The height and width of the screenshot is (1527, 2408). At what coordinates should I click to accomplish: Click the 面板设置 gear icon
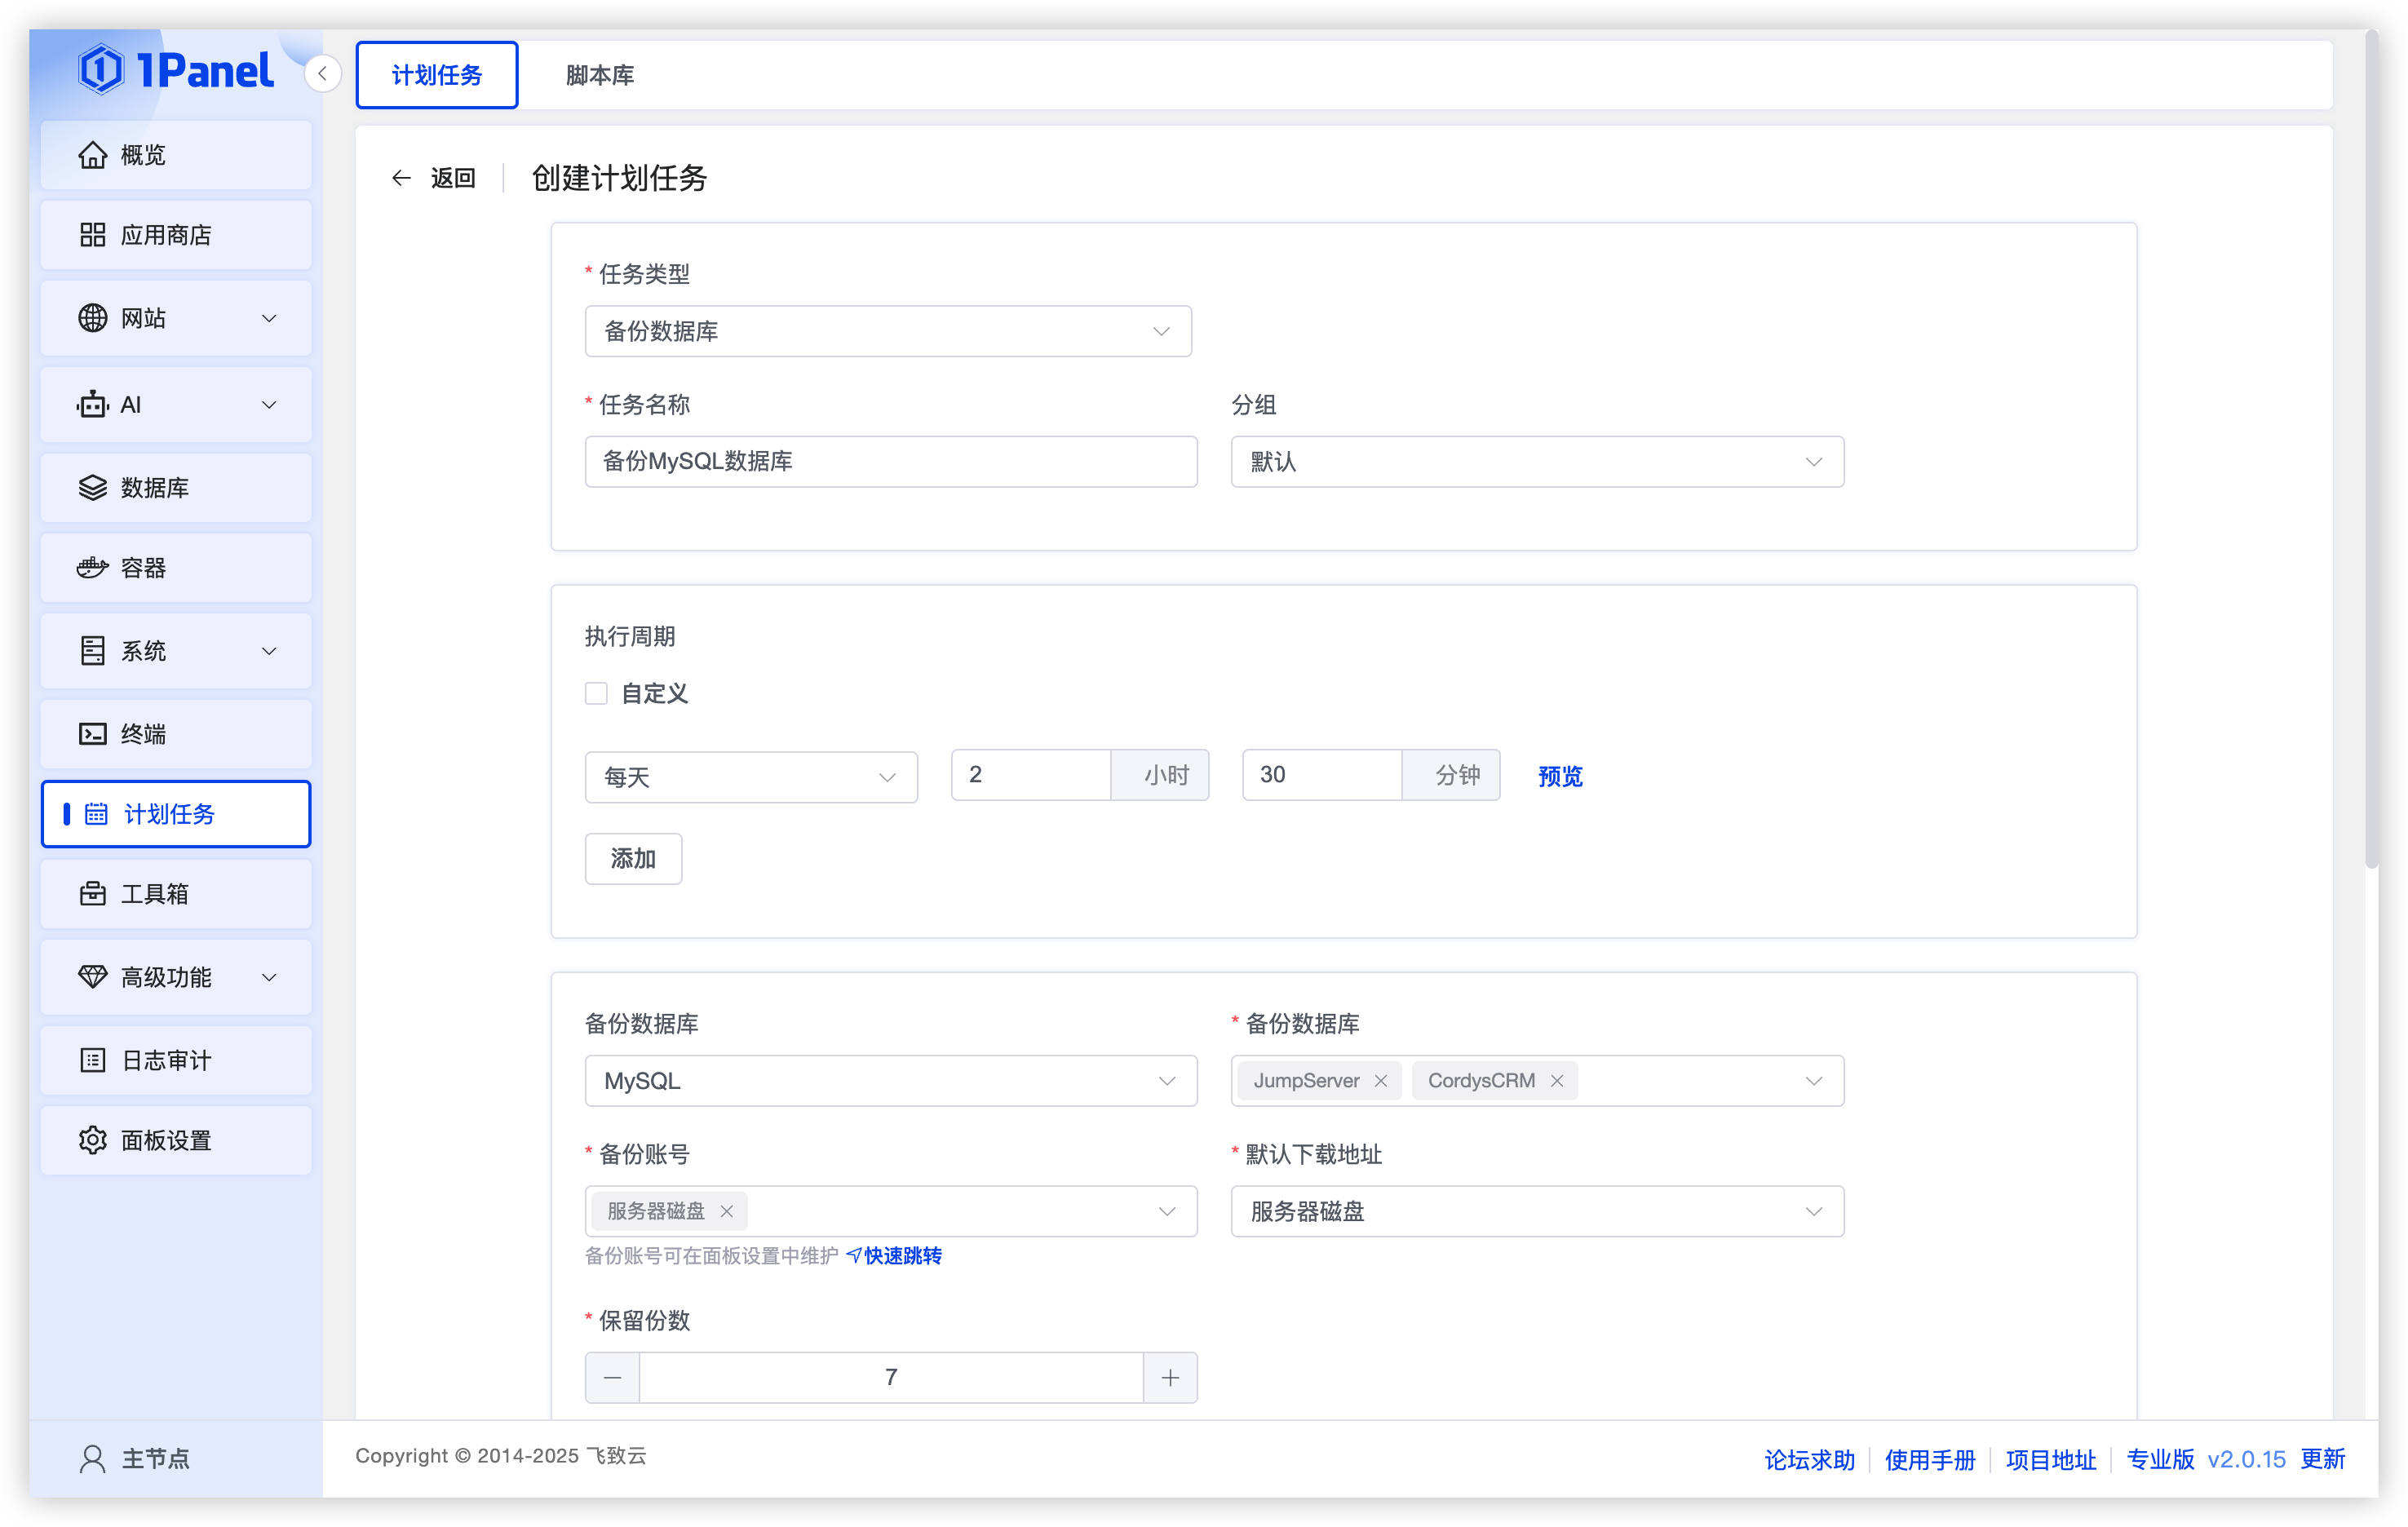click(x=92, y=1140)
